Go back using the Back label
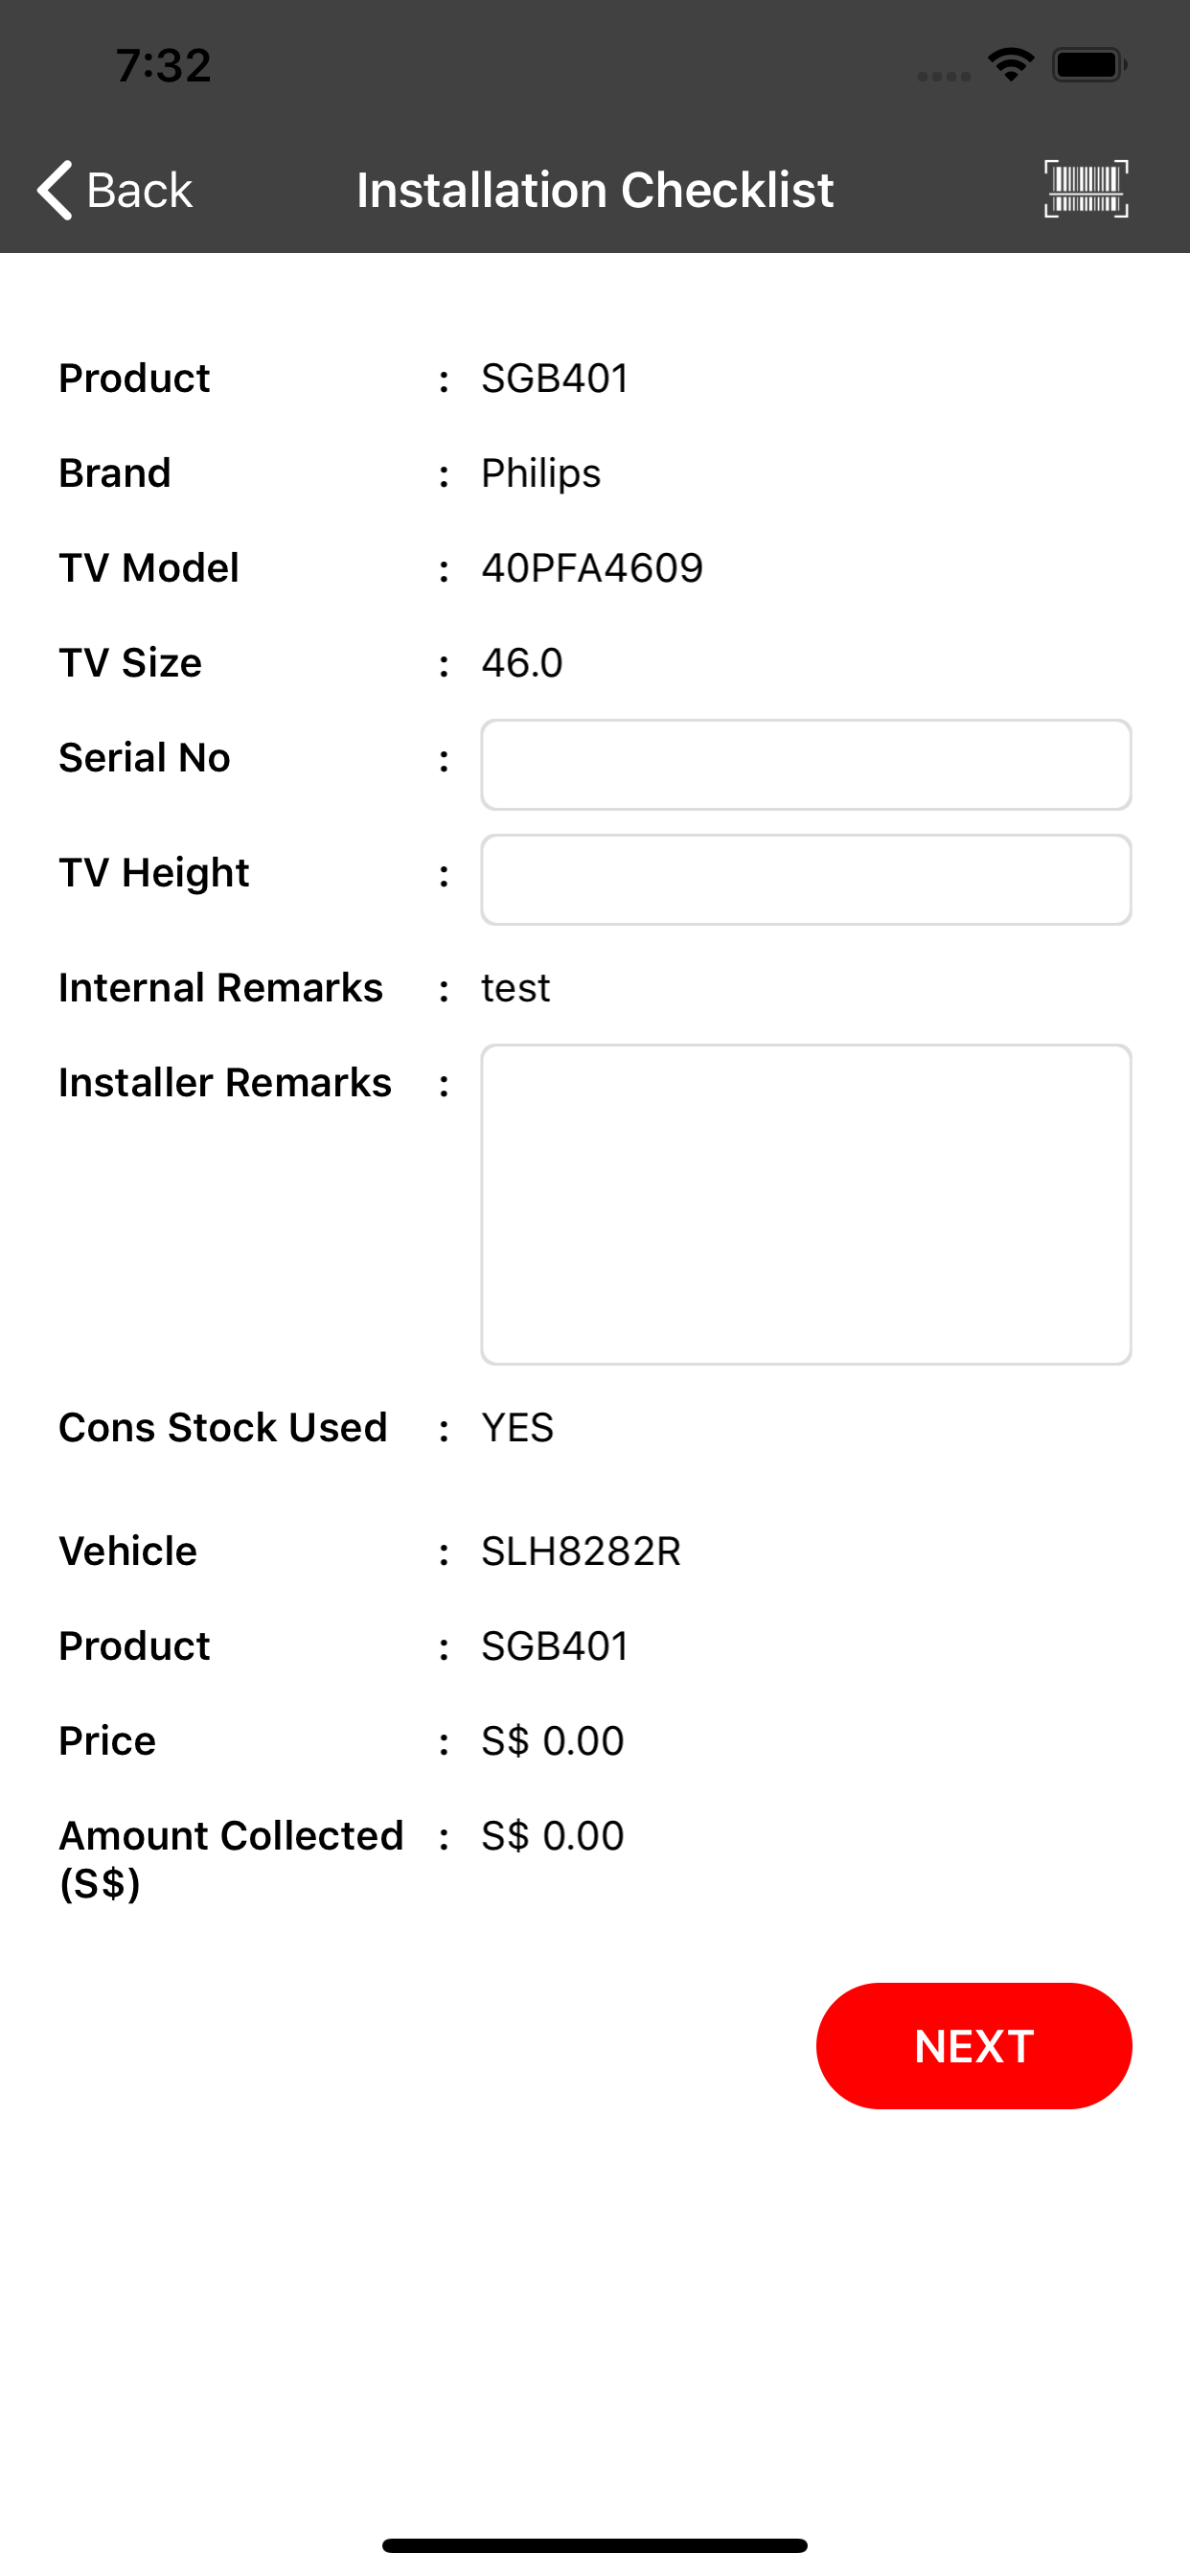Image resolution: width=1190 pixels, height=2576 pixels. (x=139, y=190)
